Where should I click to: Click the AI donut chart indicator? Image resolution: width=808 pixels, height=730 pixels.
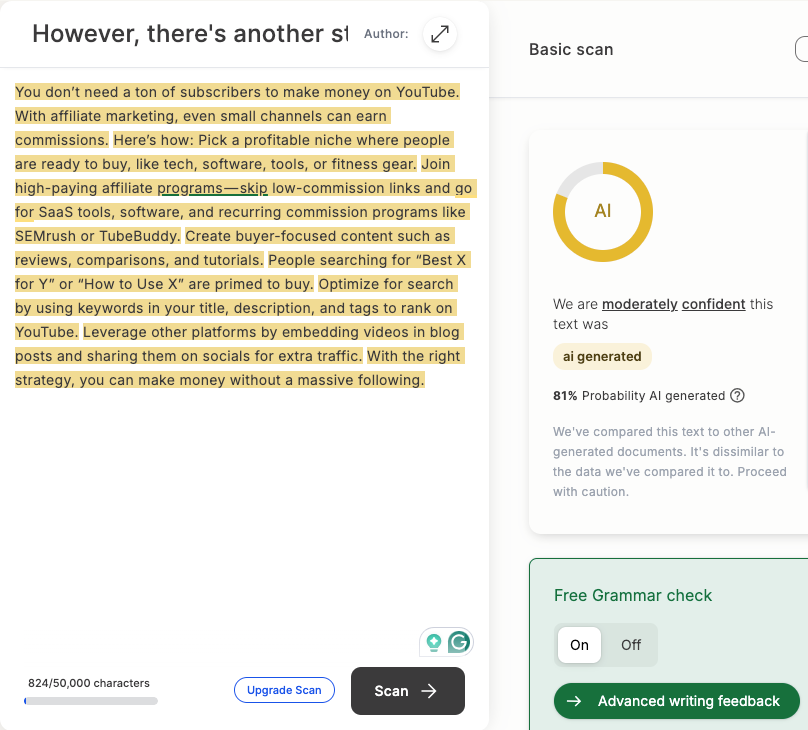602,212
